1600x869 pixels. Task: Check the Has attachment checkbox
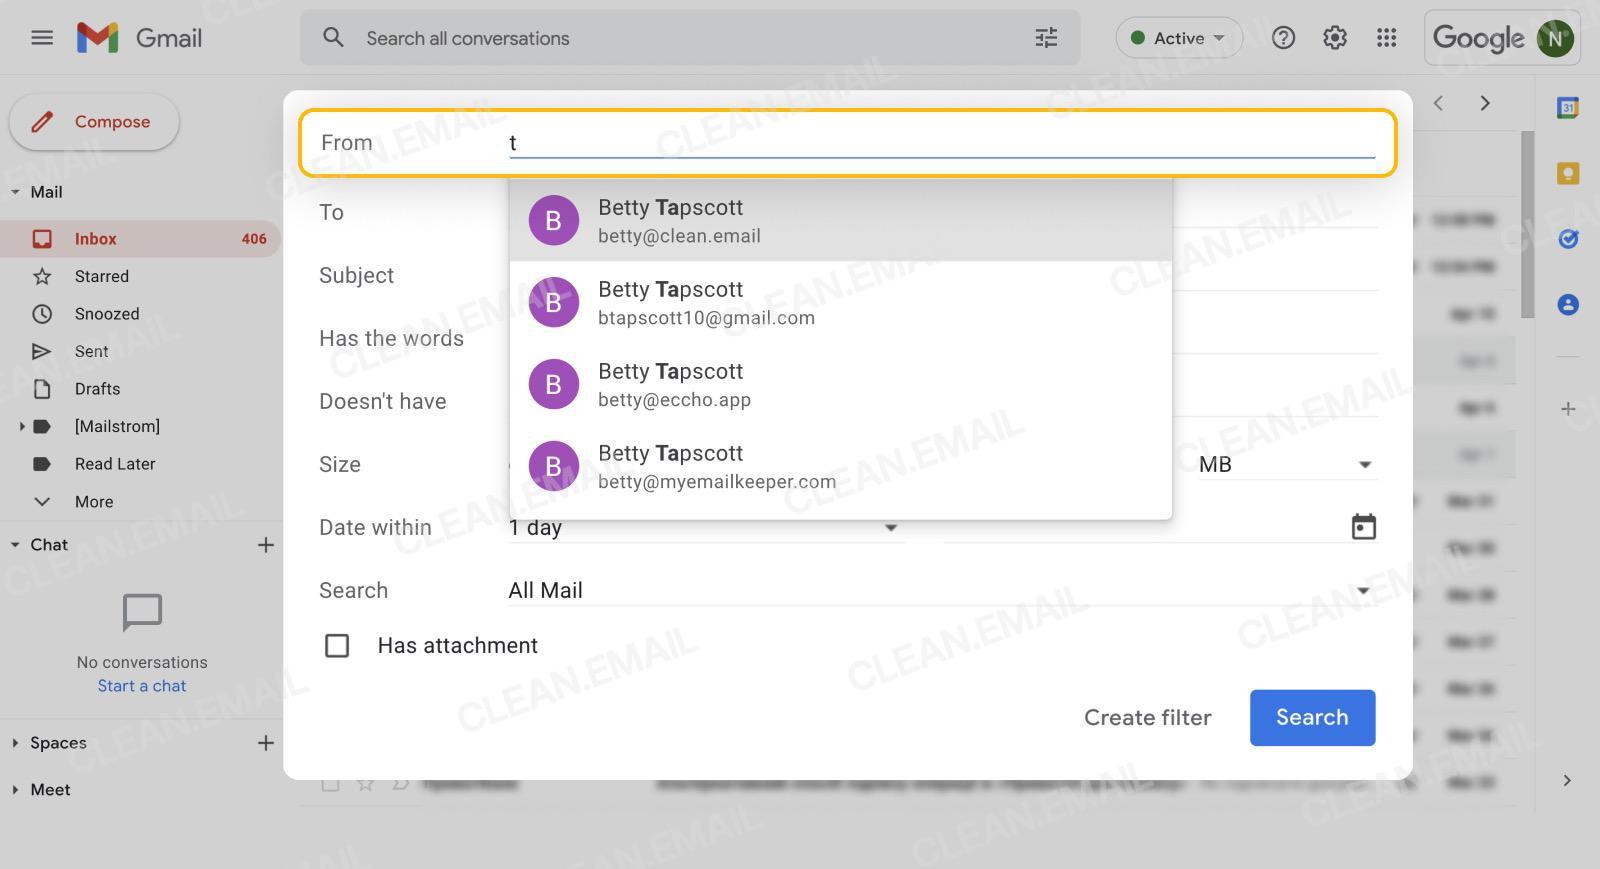337,646
